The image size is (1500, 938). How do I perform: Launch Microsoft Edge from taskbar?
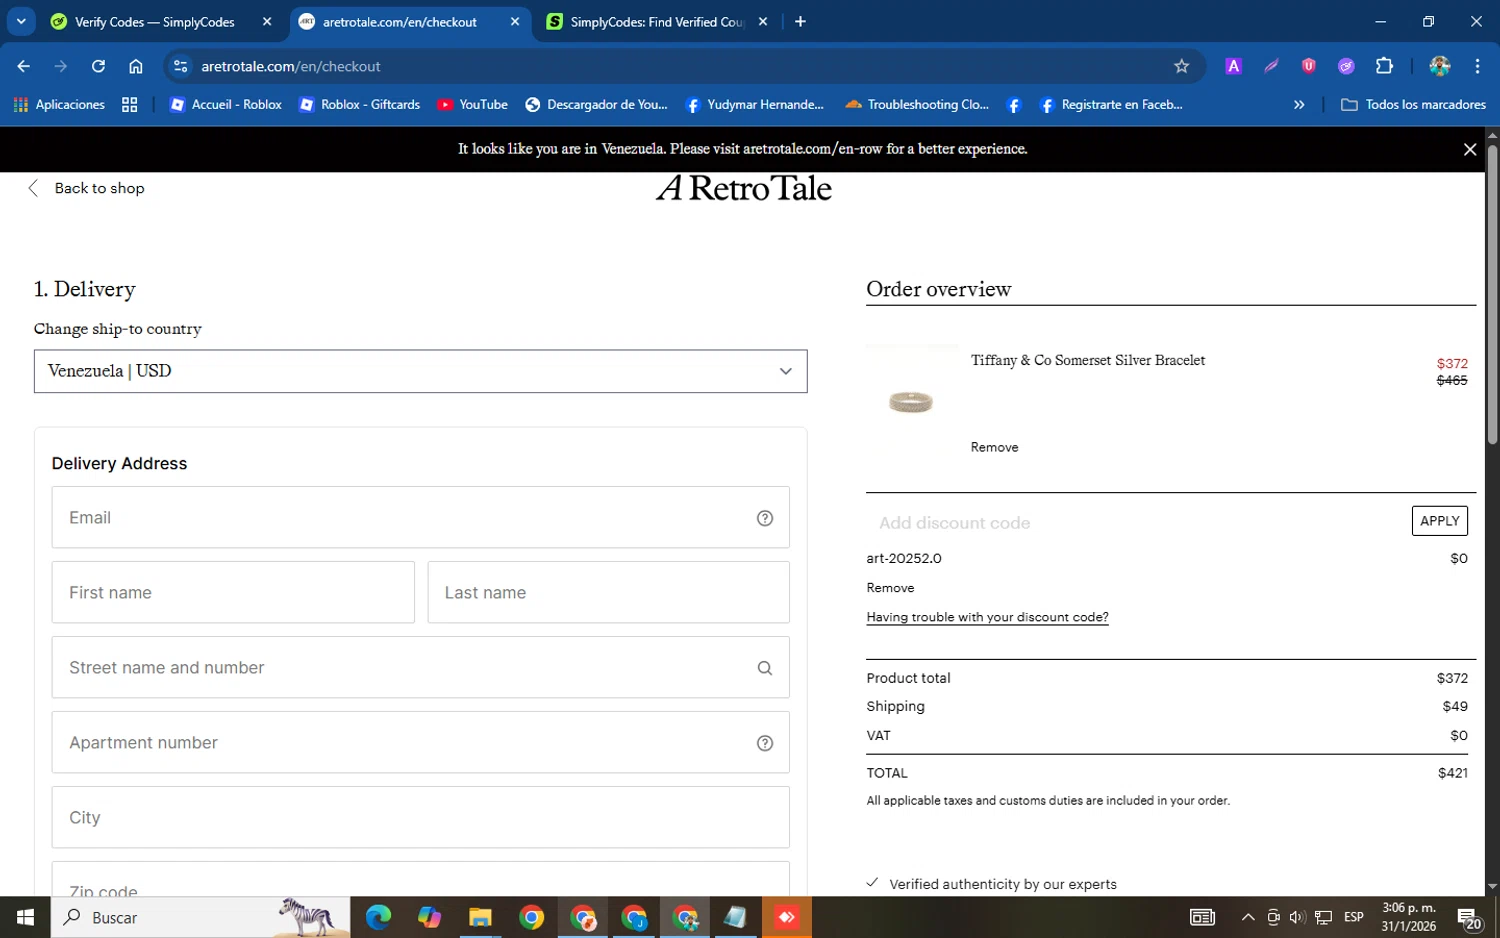[x=378, y=917]
